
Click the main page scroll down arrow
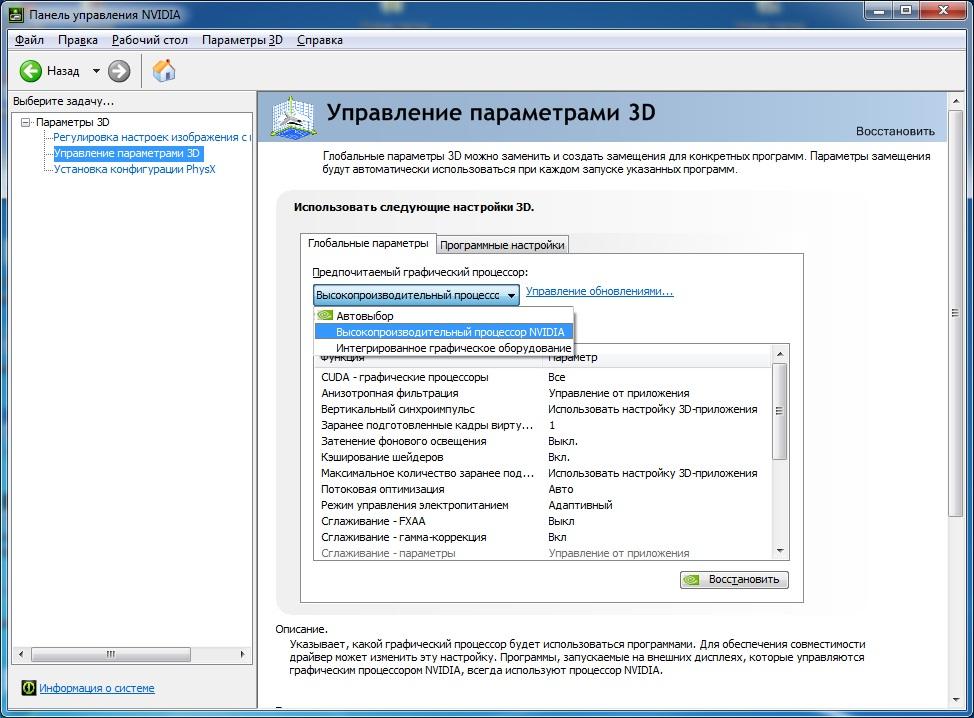[x=955, y=699]
